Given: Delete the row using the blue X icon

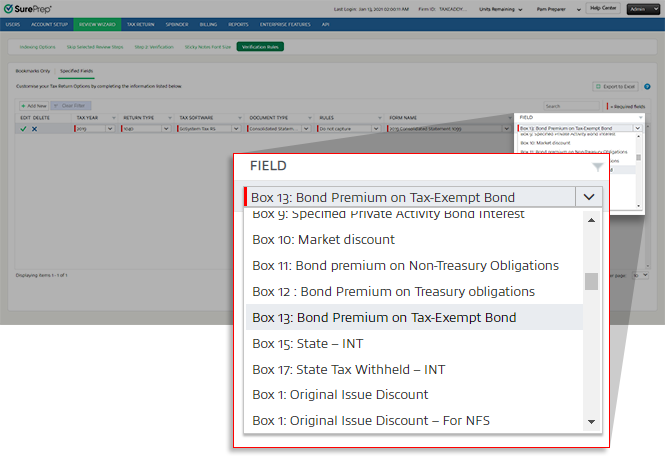Looking at the screenshot, I should 34,129.
